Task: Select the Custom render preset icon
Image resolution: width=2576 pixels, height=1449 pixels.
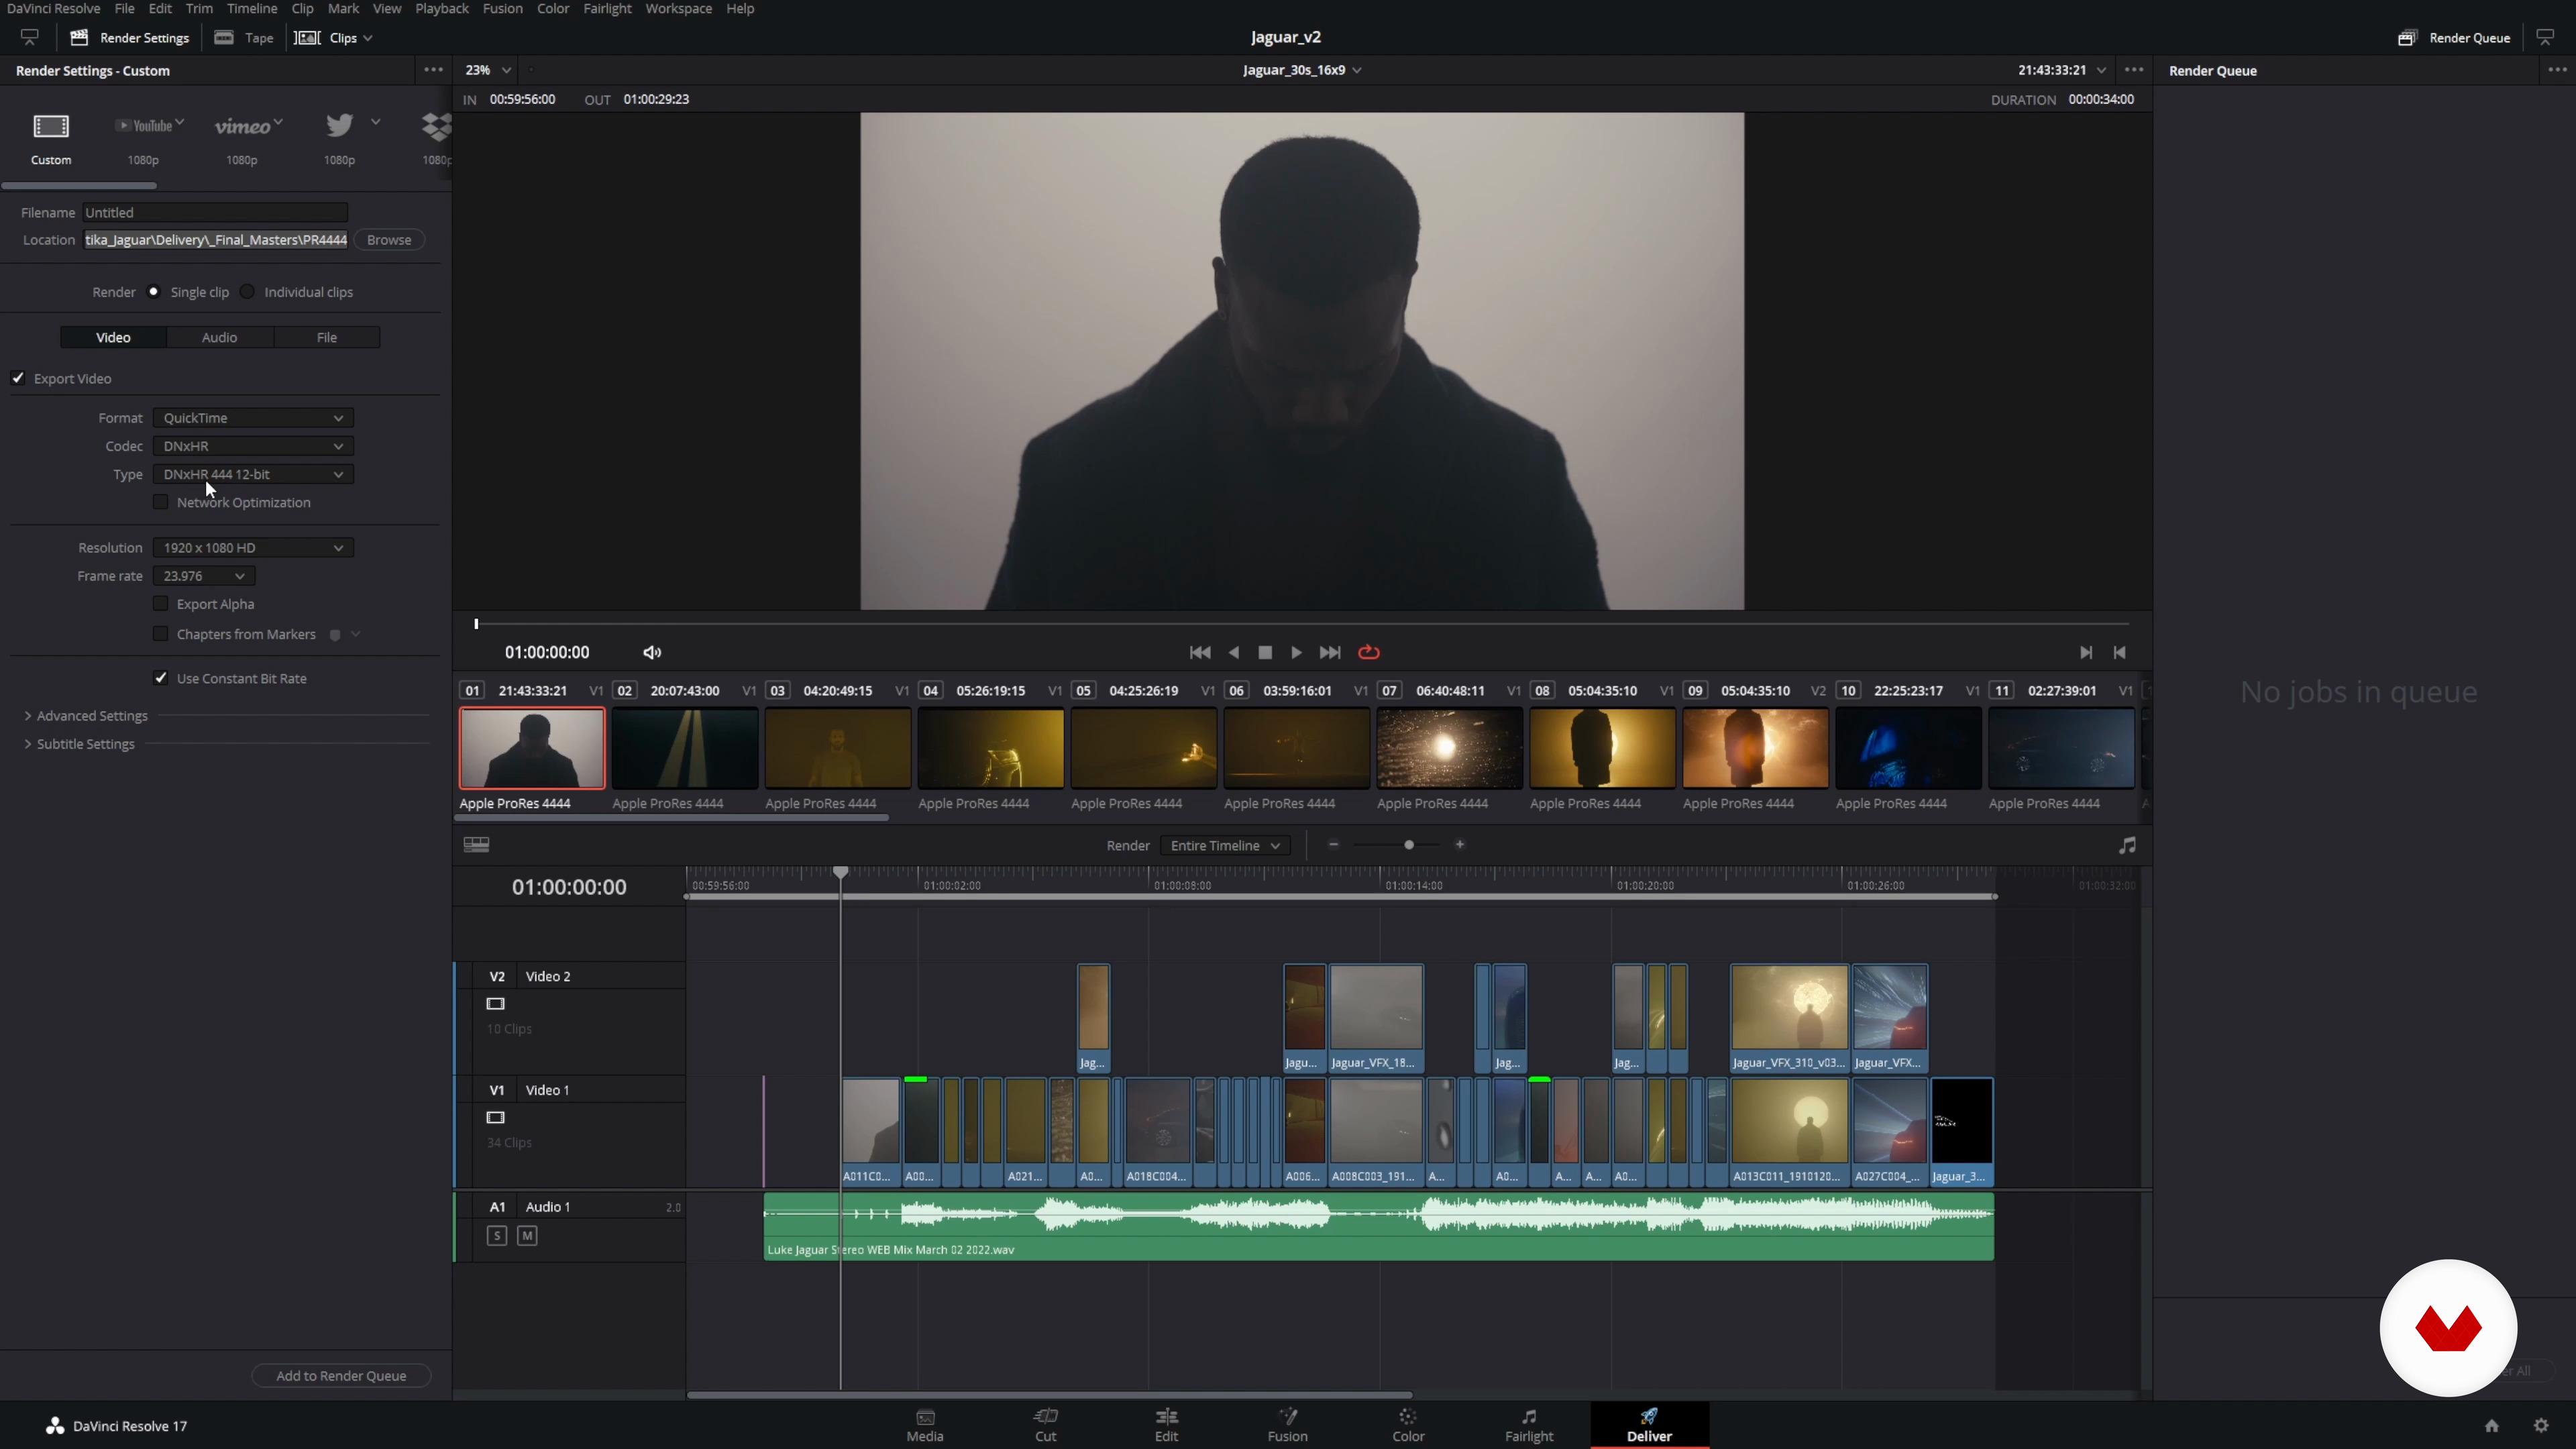Action: [51, 126]
